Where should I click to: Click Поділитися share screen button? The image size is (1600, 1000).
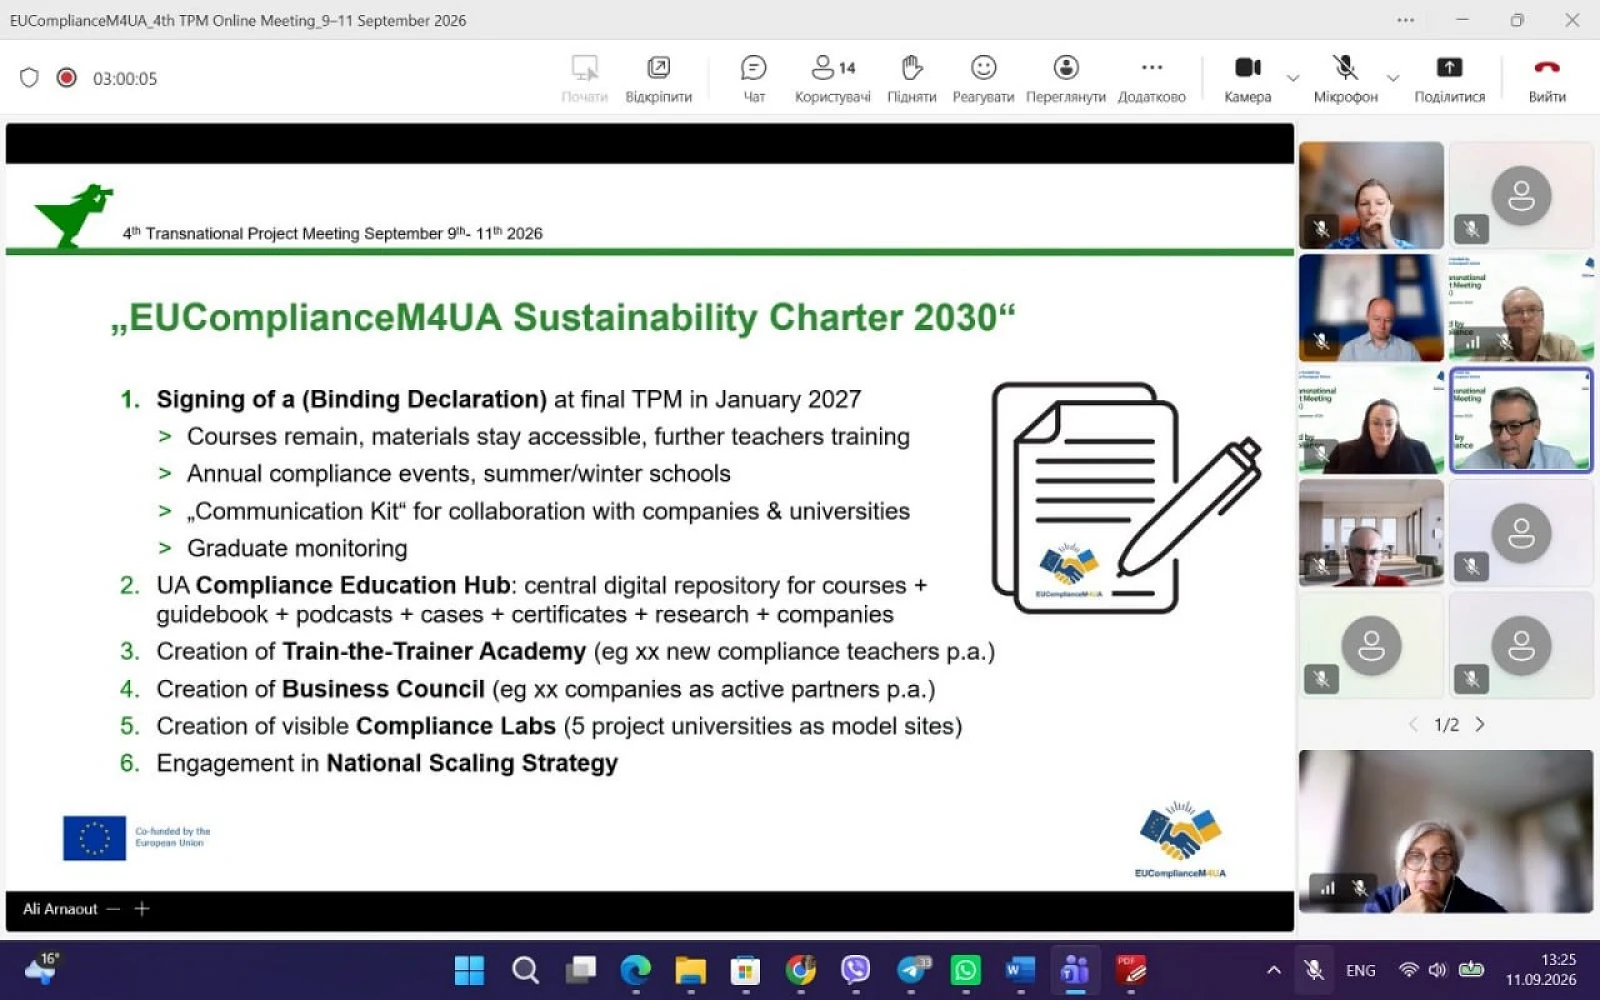1449,78
